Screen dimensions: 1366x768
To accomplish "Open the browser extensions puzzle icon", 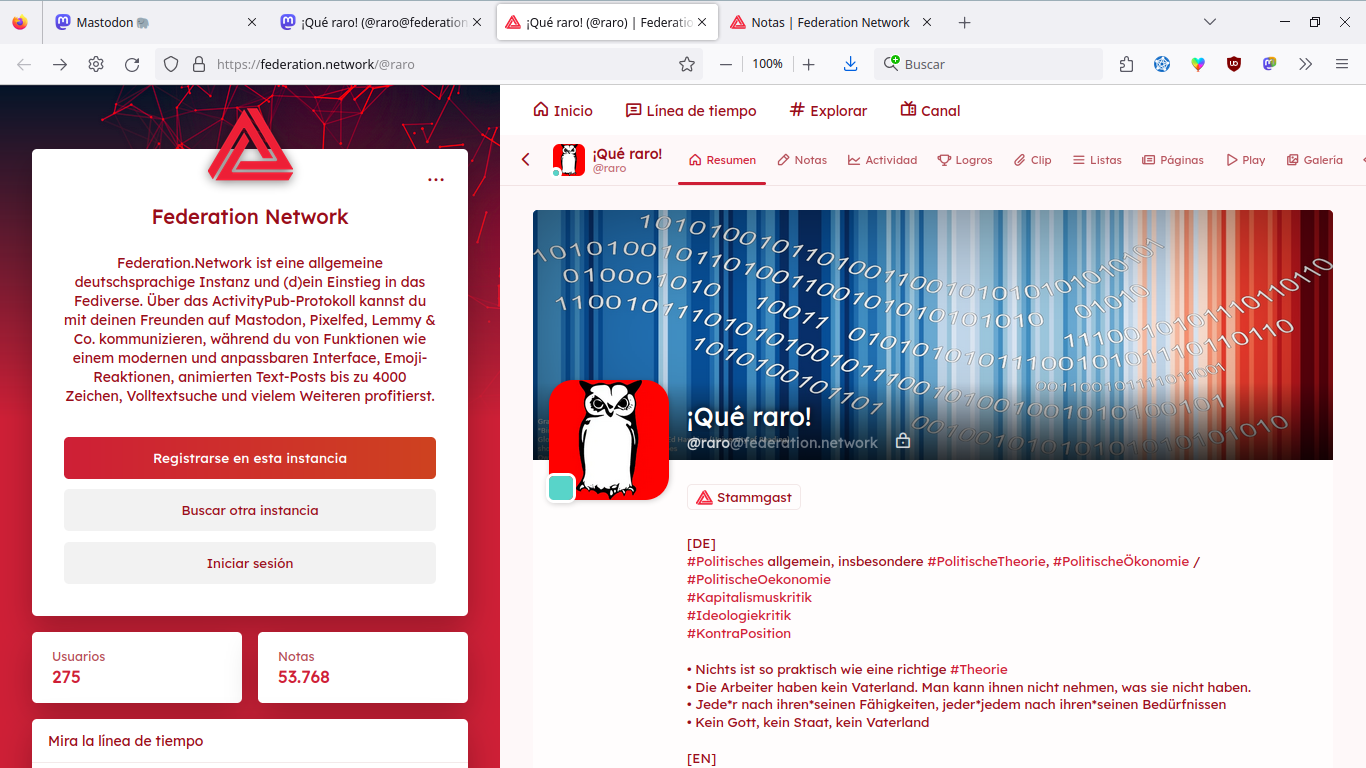I will tap(1126, 64).
